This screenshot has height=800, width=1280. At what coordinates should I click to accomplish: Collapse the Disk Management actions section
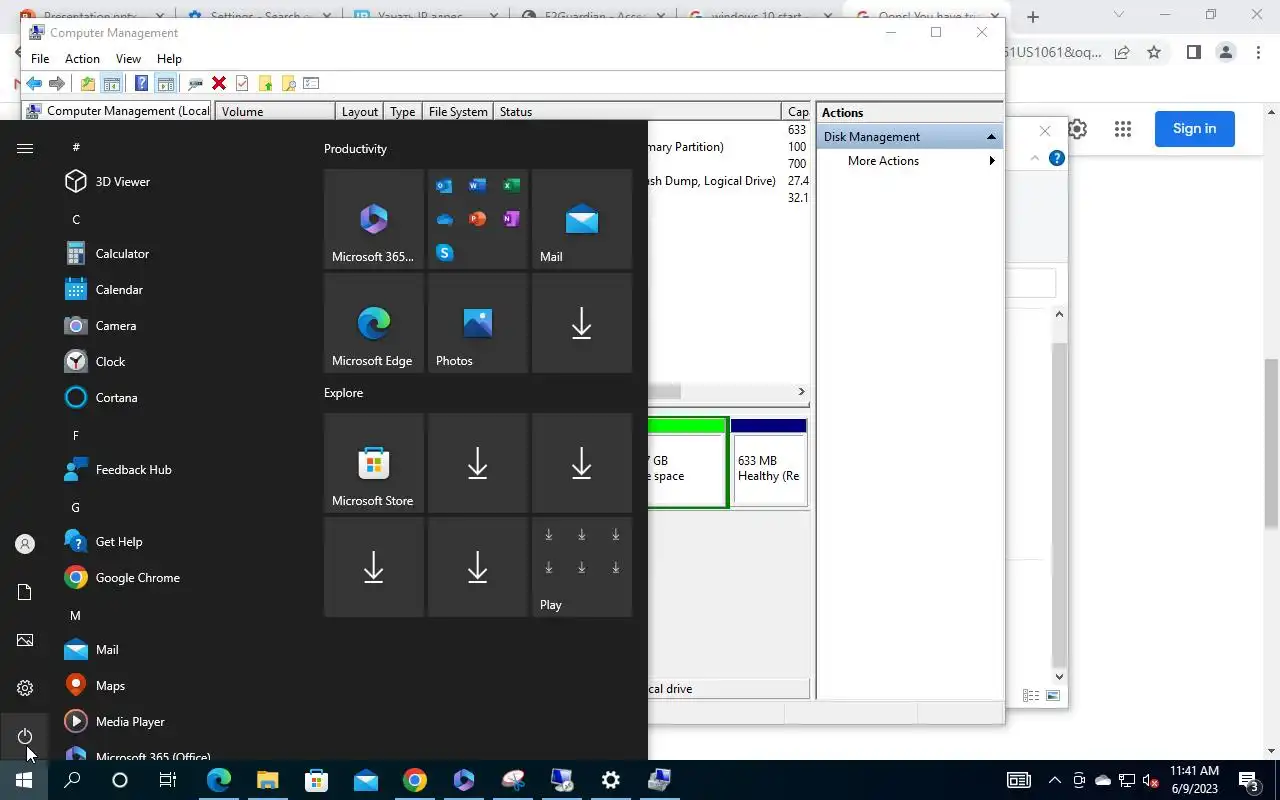click(991, 137)
